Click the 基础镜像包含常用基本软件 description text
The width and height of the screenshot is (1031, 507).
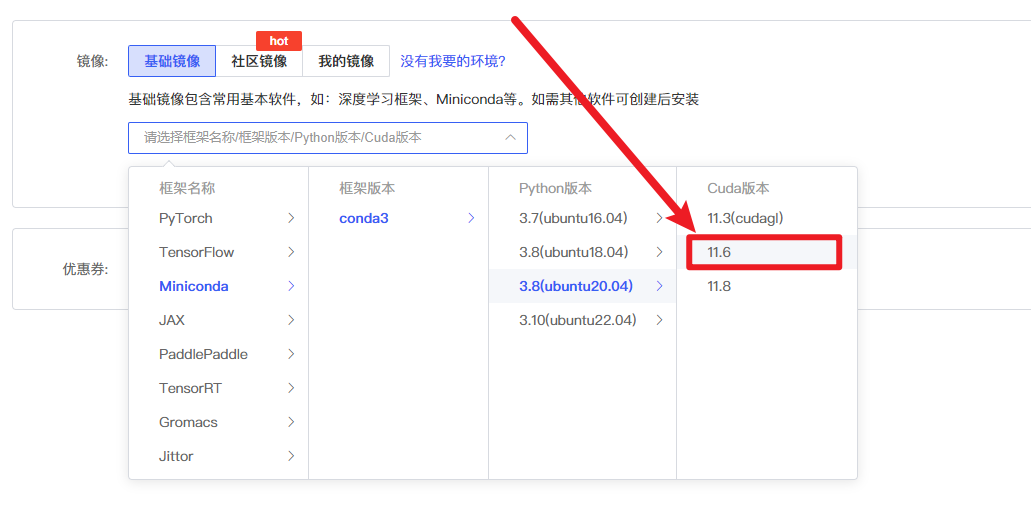(414, 100)
